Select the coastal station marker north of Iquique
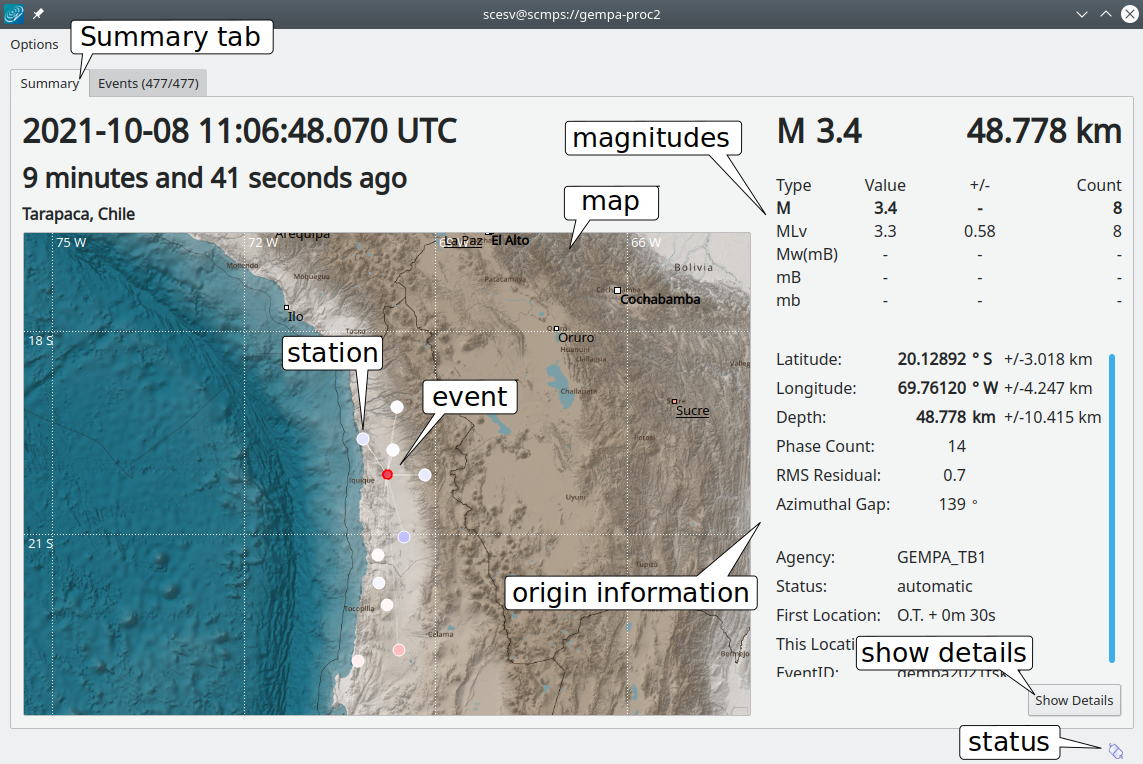The width and height of the screenshot is (1143, 764). tap(363, 439)
